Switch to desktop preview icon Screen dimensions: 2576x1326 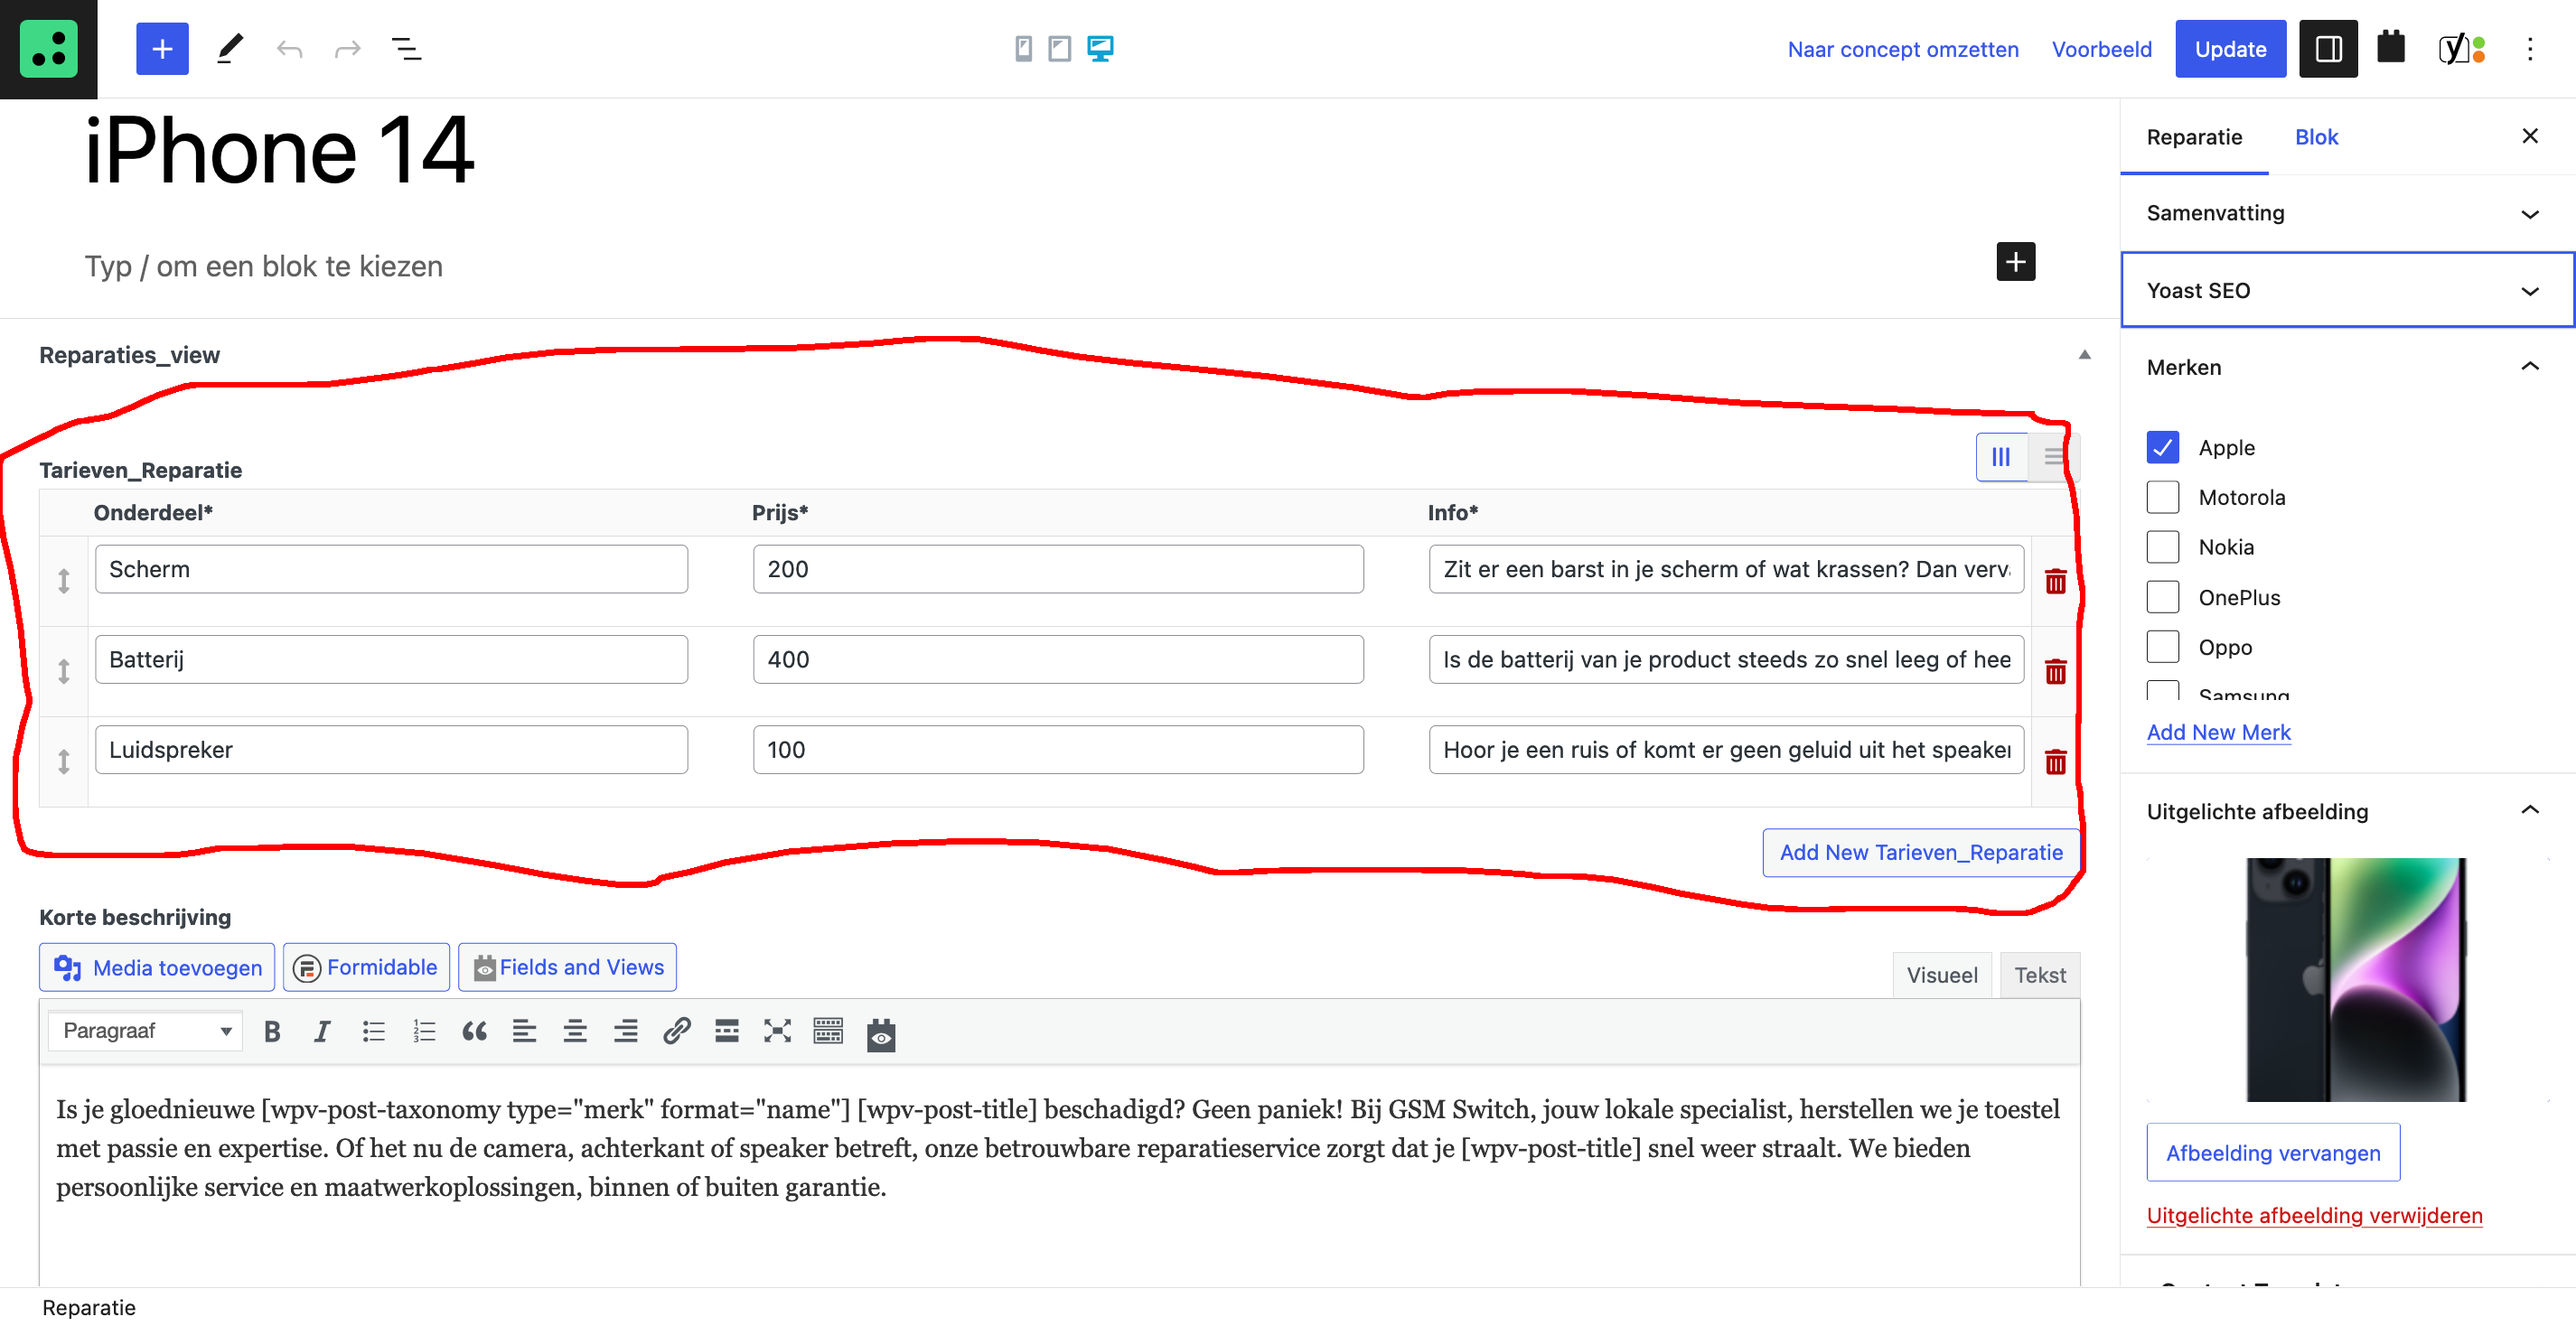1100,48
